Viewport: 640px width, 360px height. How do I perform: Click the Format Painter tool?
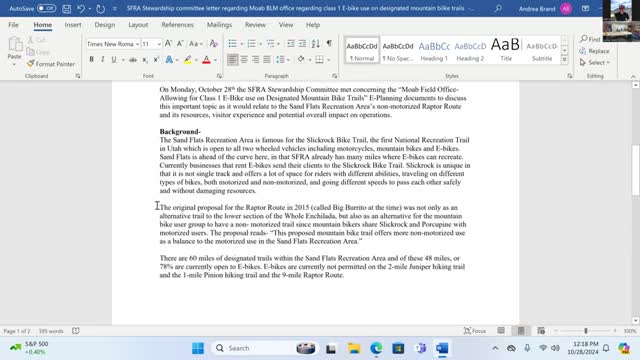click(x=51, y=64)
